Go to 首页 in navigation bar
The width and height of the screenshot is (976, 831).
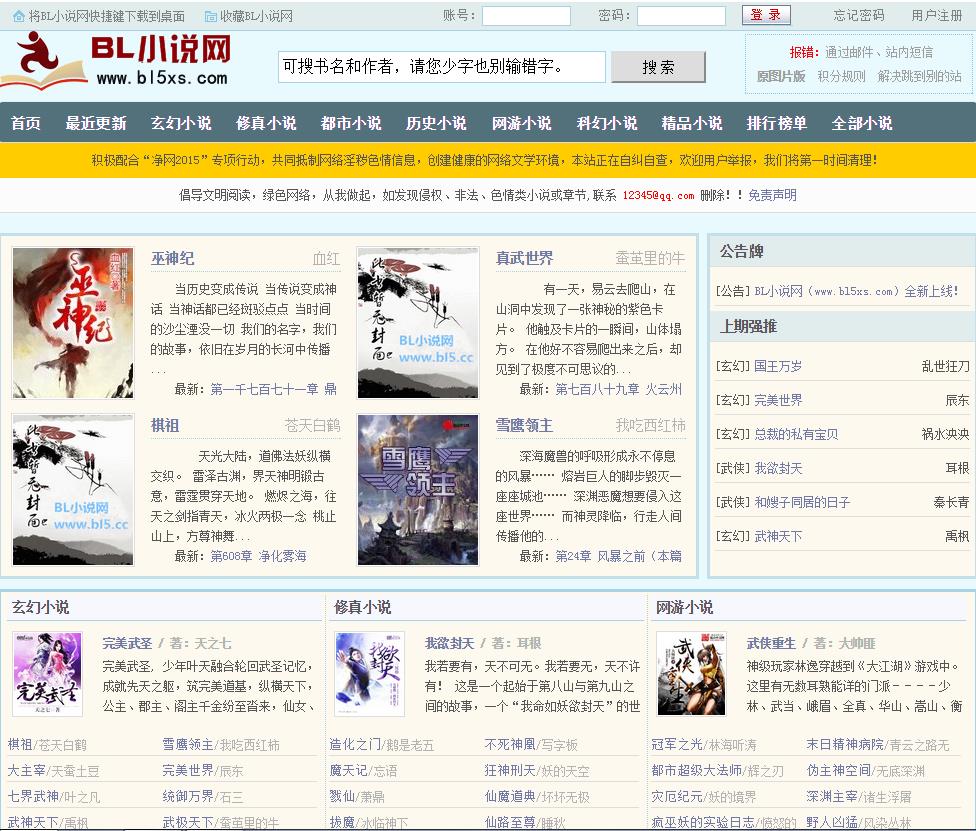[x=26, y=123]
